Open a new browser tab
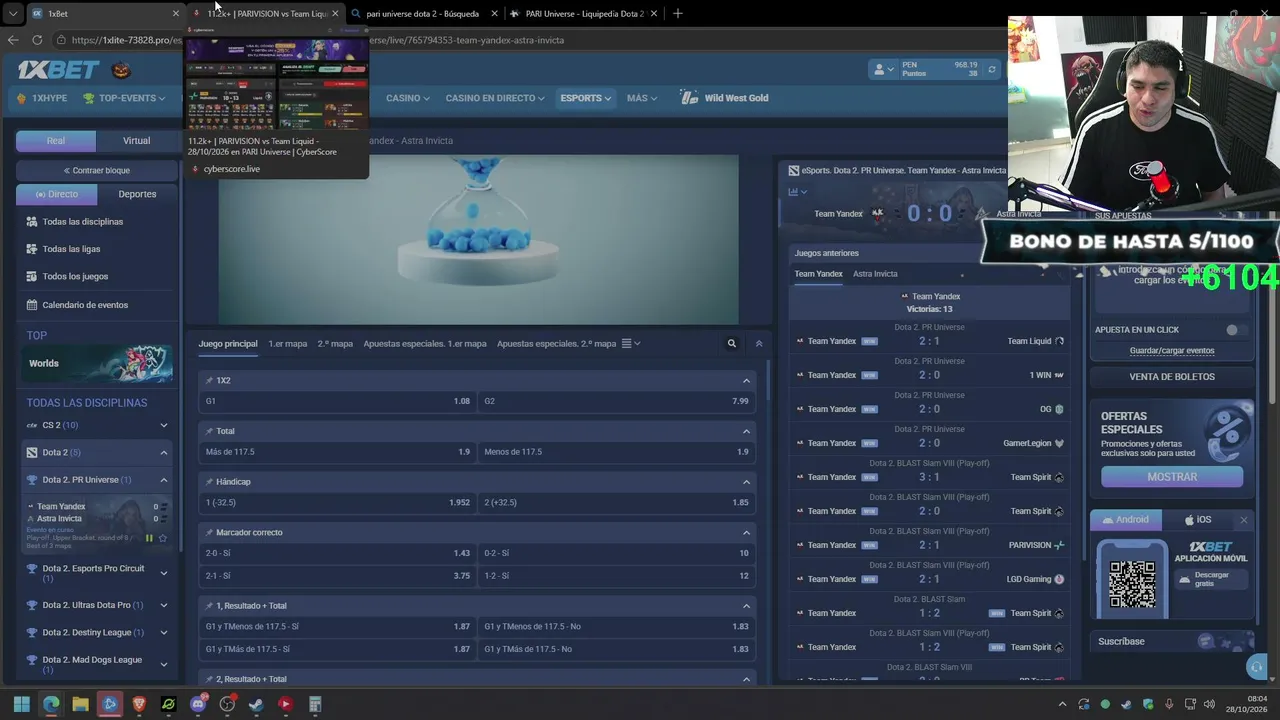This screenshot has width=1280, height=720. [677, 13]
